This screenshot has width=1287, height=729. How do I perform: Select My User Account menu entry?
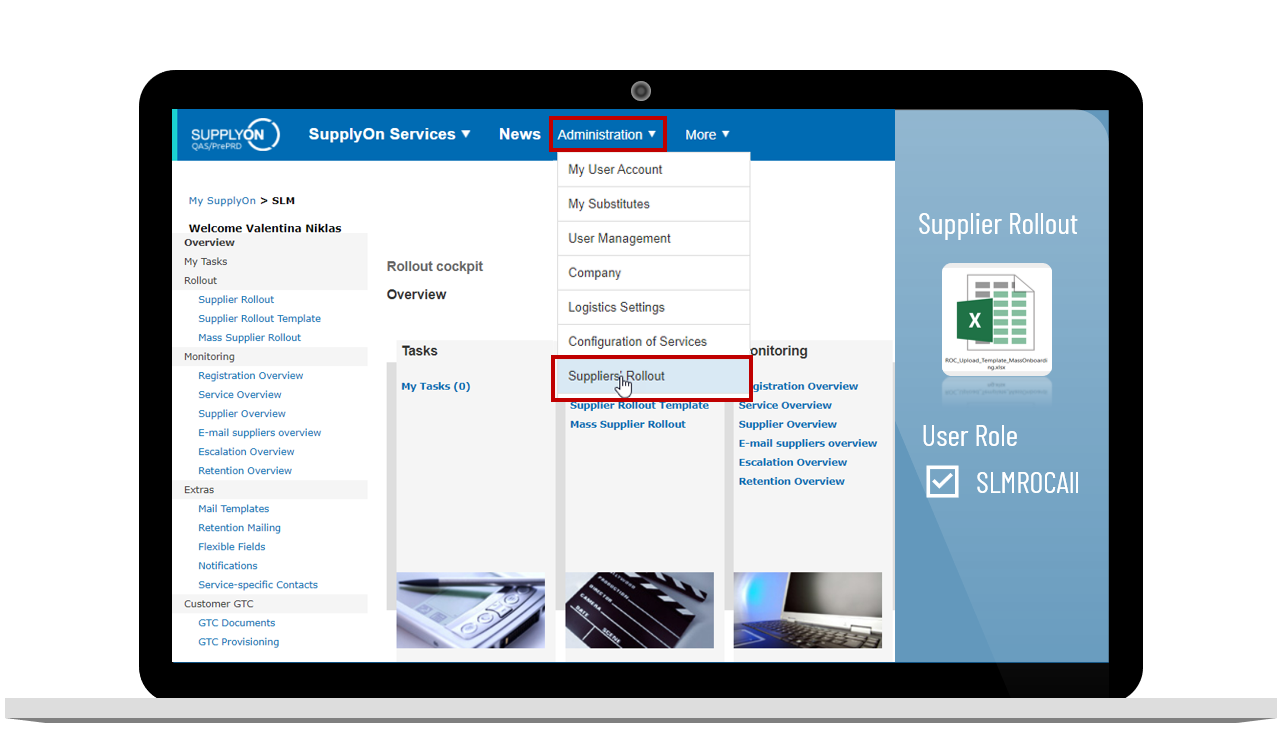[653, 170]
